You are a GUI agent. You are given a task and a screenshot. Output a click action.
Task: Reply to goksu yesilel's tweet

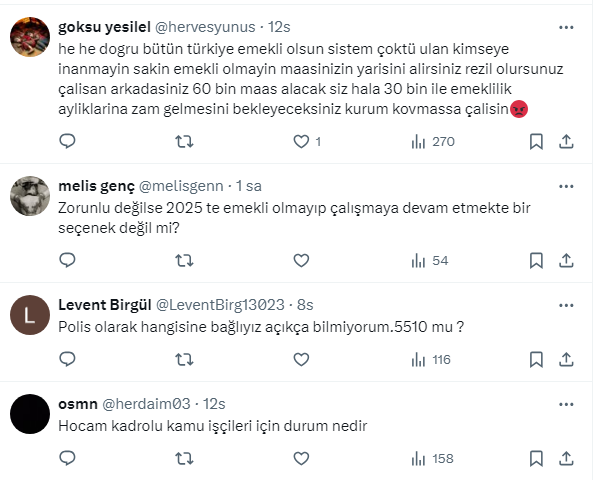tap(68, 142)
